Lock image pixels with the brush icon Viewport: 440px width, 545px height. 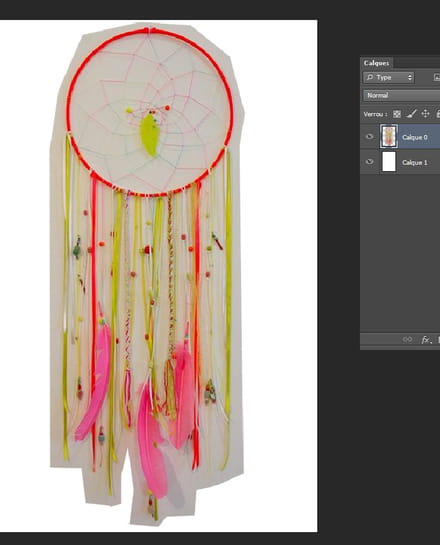(412, 114)
